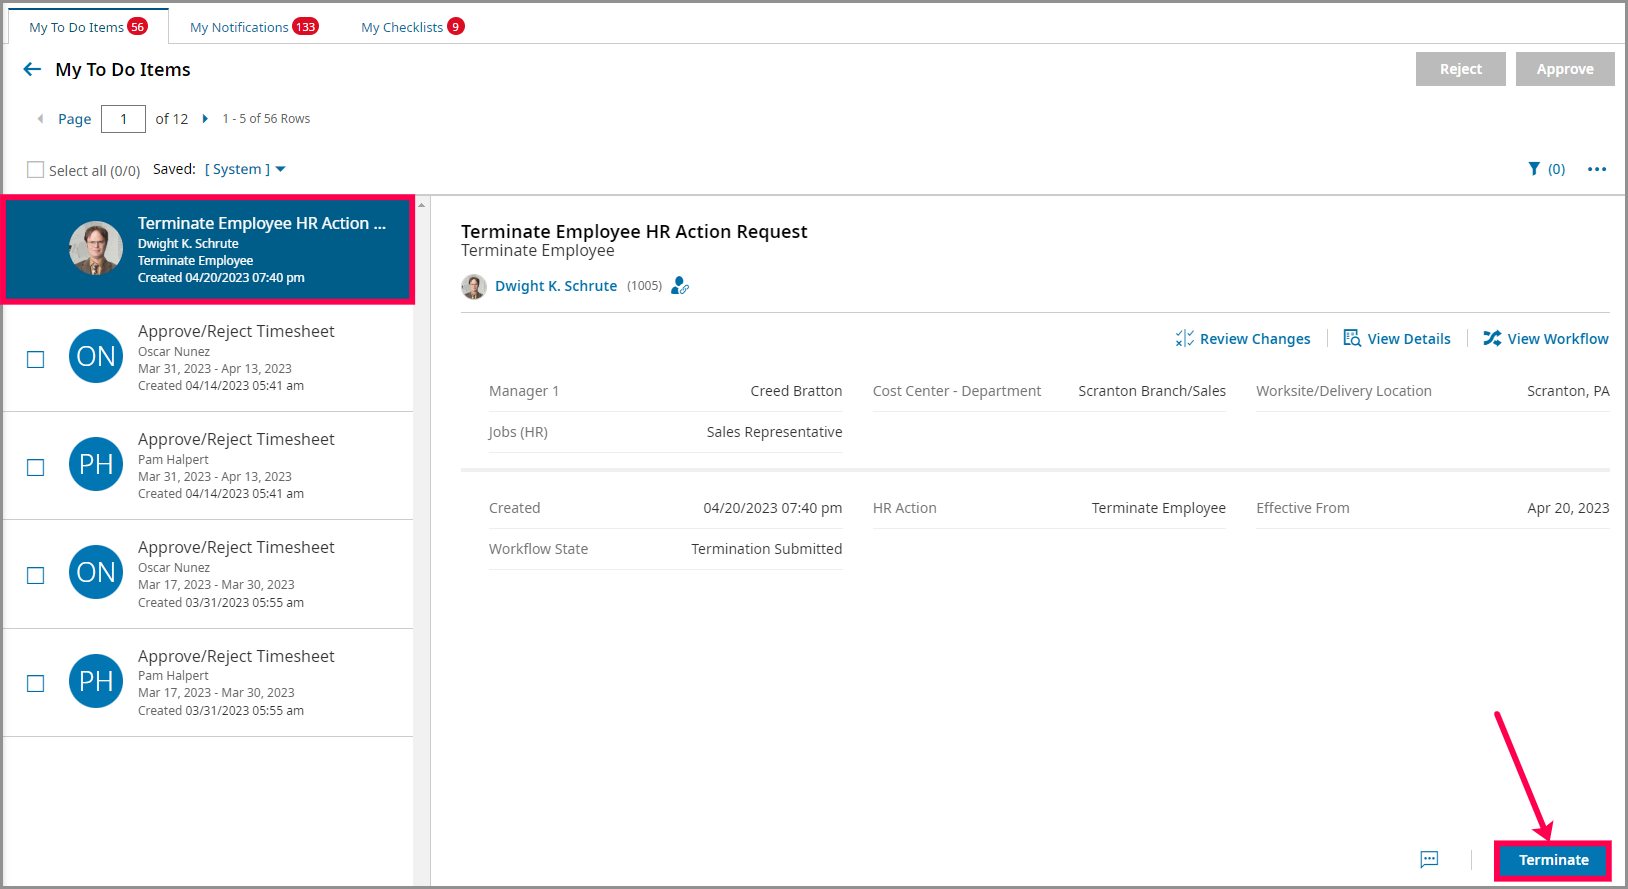Open the three-dot more options menu
The width and height of the screenshot is (1628, 889).
tap(1597, 169)
